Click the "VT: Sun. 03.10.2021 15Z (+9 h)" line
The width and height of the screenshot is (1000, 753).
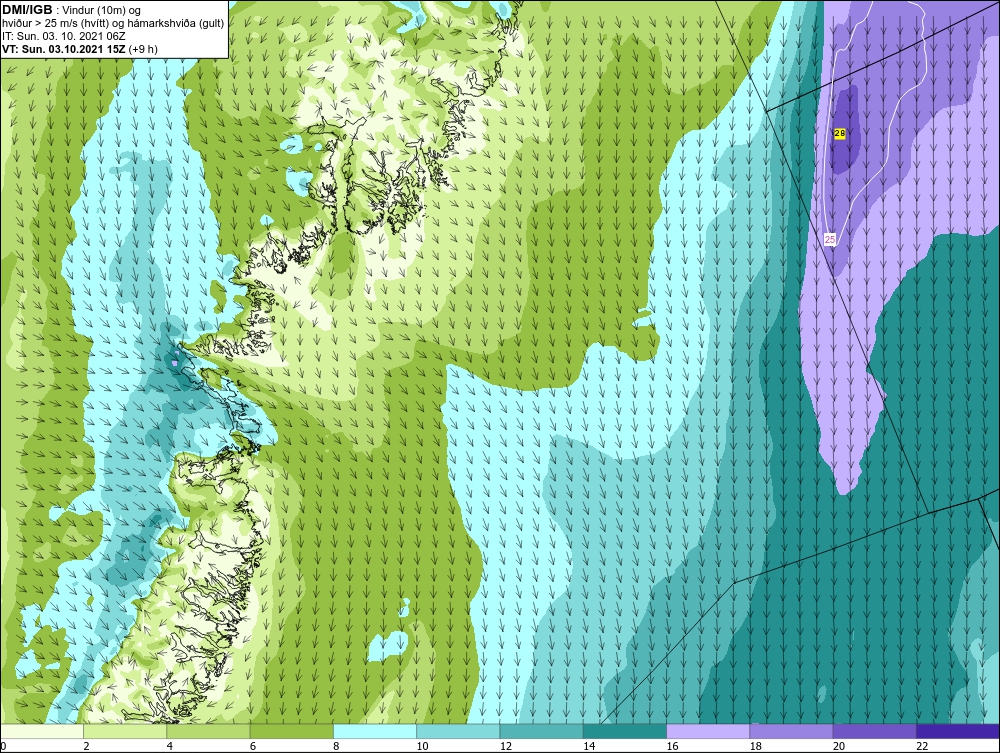click(x=80, y=49)
